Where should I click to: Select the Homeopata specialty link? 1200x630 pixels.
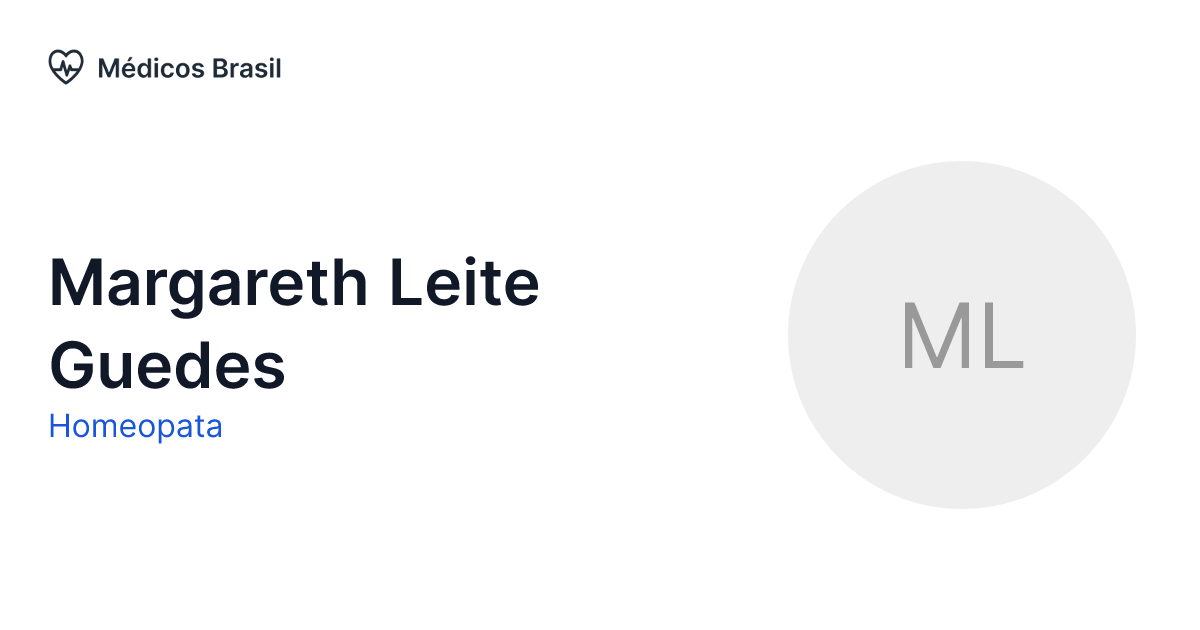135,426
